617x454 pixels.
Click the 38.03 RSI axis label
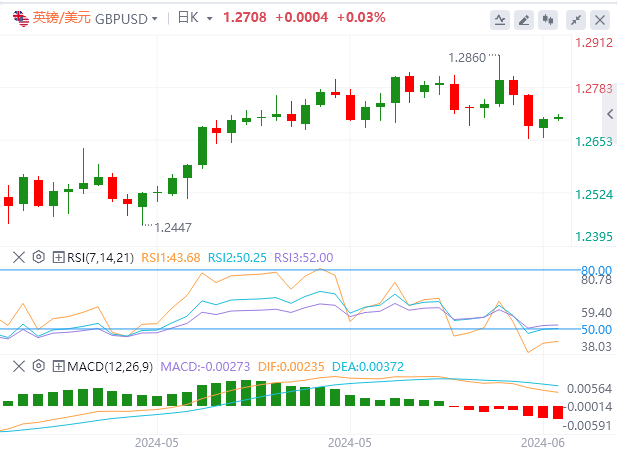[x=597, y=347]
